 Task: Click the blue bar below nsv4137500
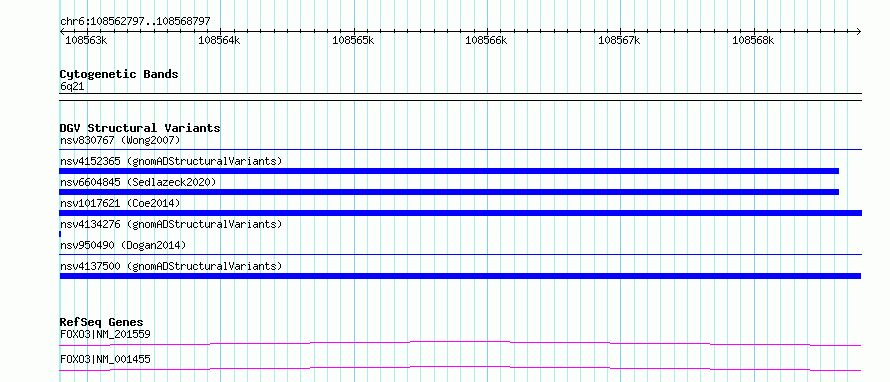click(x=460, y=276)
